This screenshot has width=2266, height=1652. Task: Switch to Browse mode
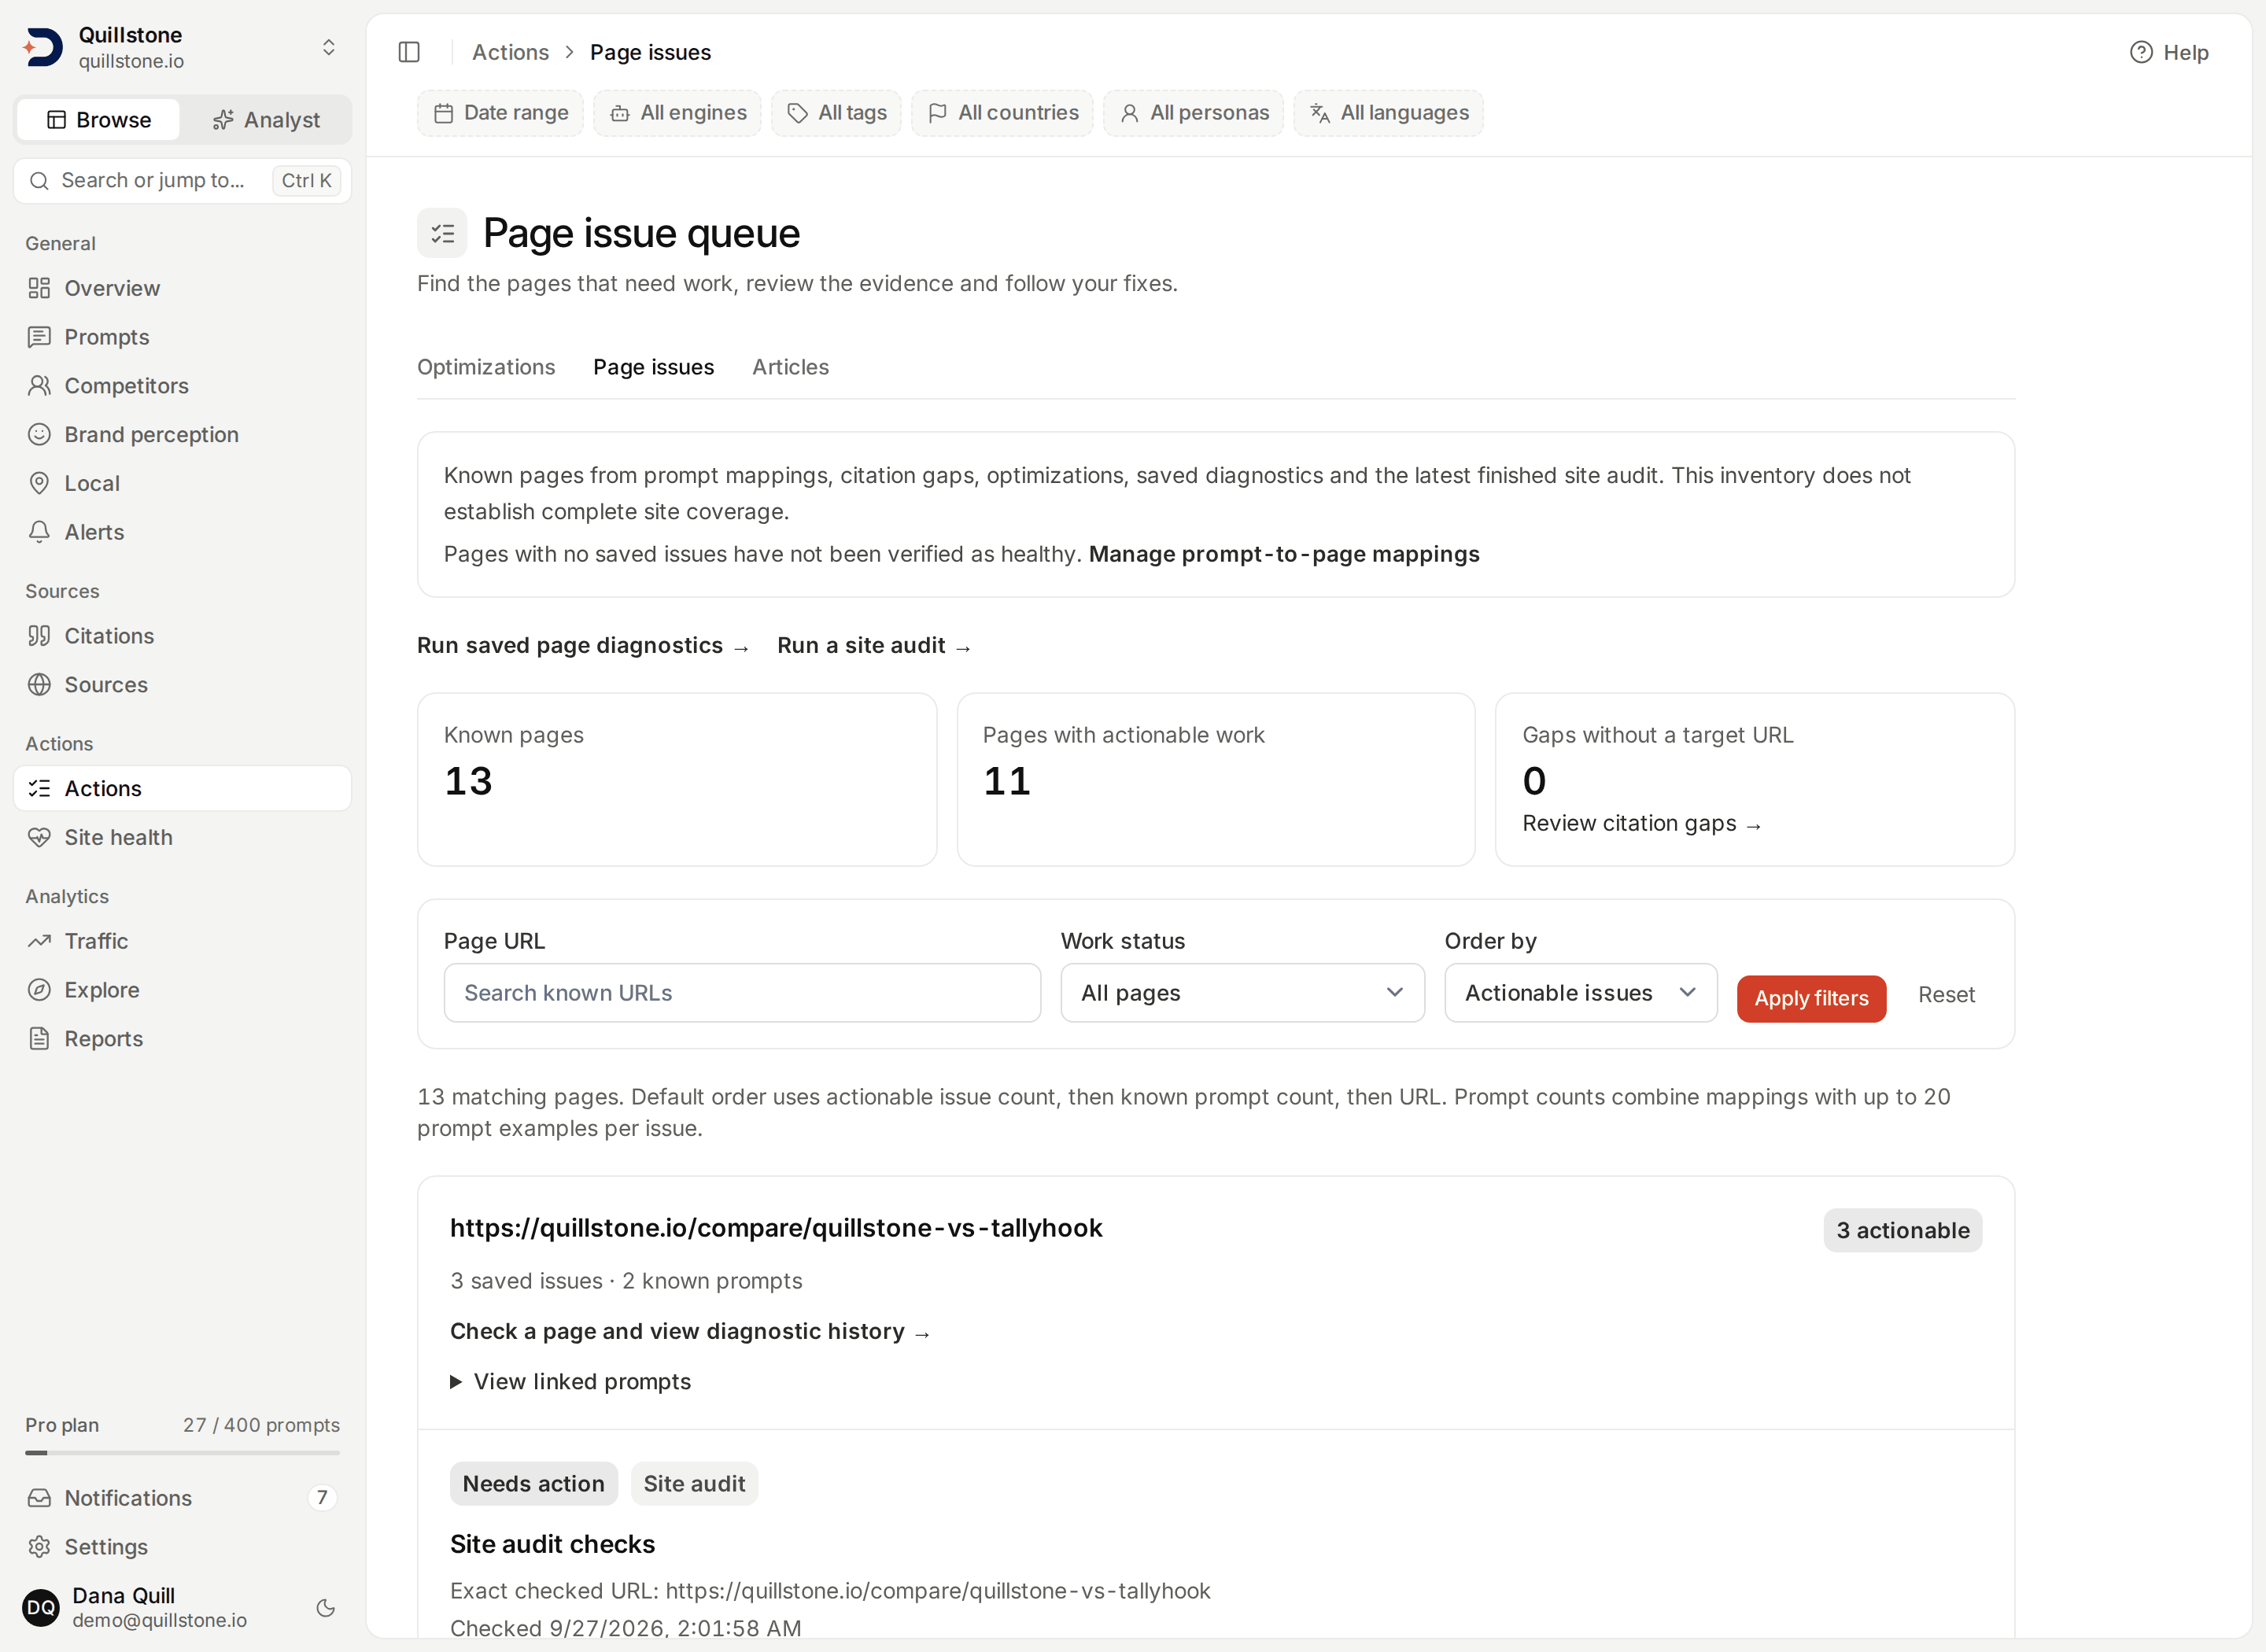(99, 120)
